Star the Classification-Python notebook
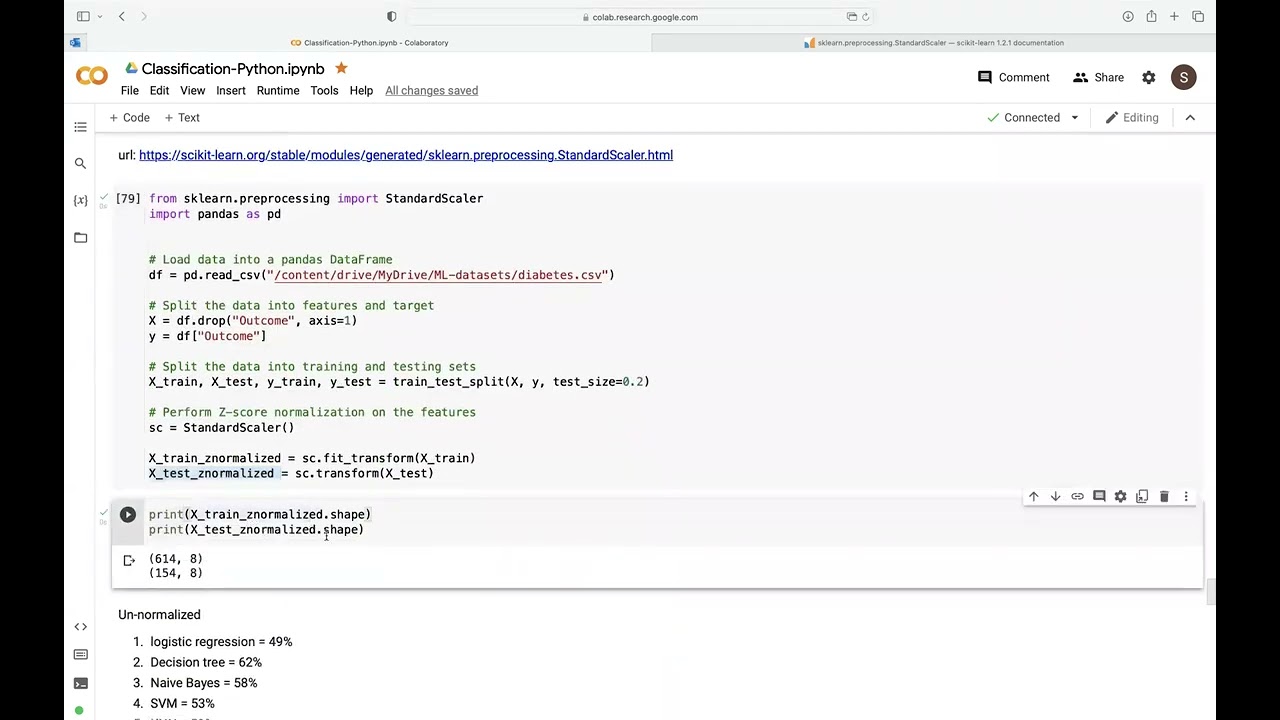This screenshot has height=720, width=1280. point(341,68)
